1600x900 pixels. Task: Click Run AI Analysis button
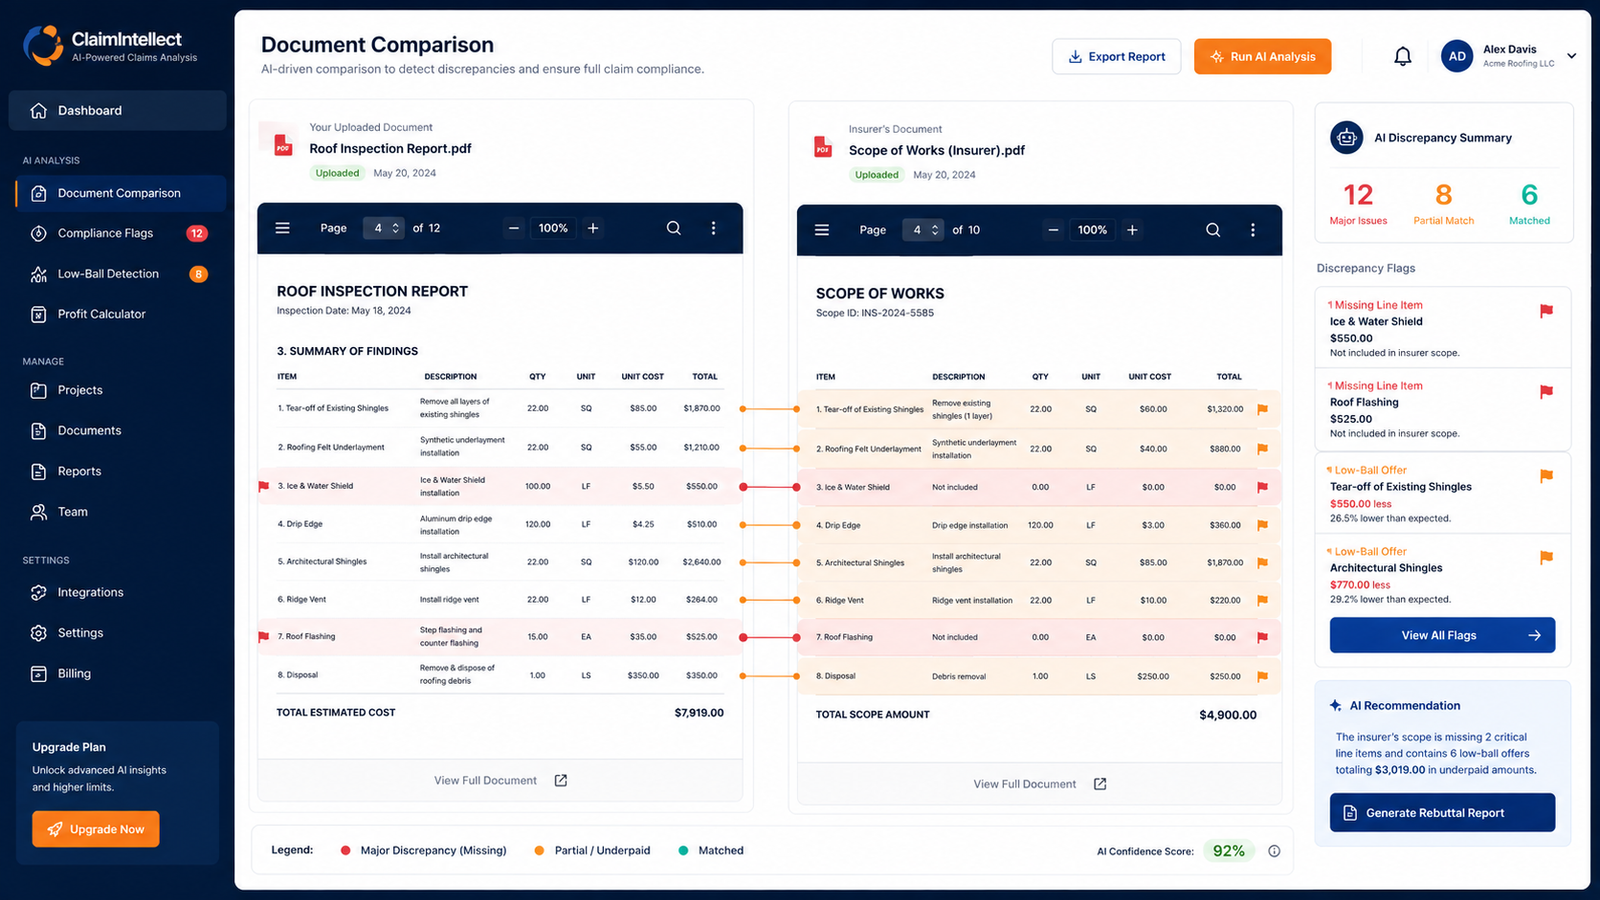tap(1262, 57)
